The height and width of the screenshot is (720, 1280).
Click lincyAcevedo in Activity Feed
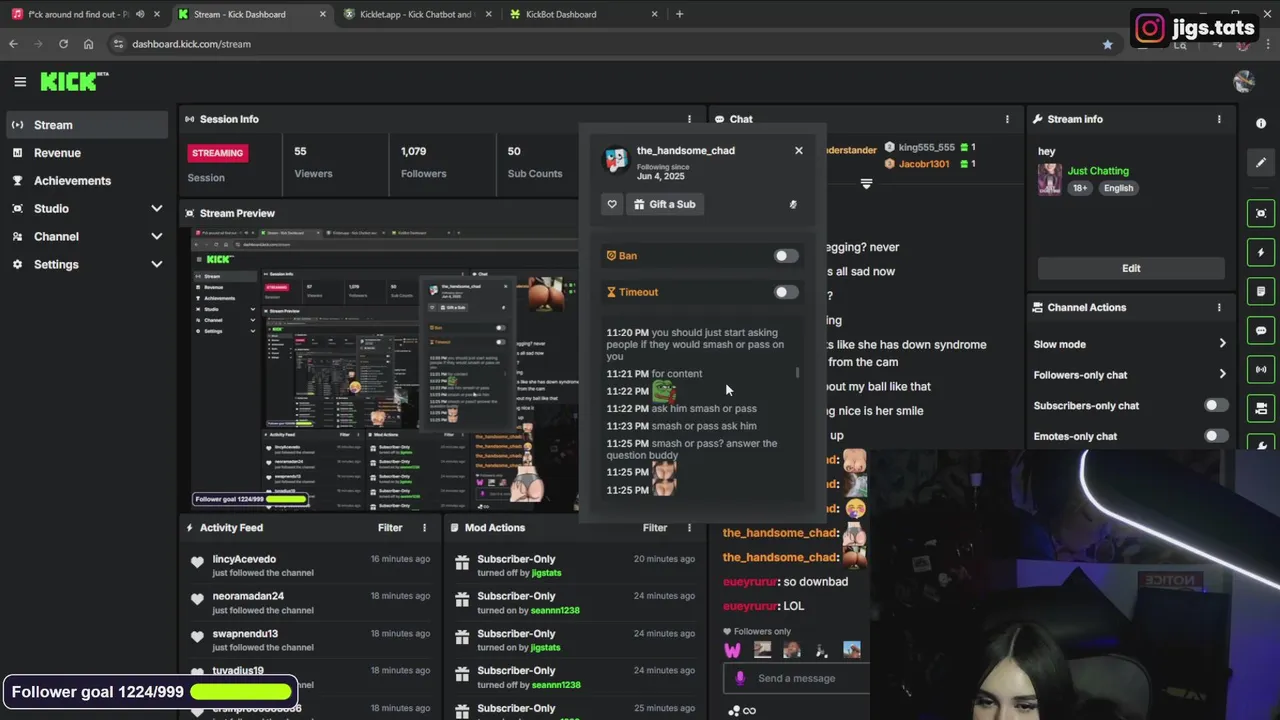coord(244,559)
